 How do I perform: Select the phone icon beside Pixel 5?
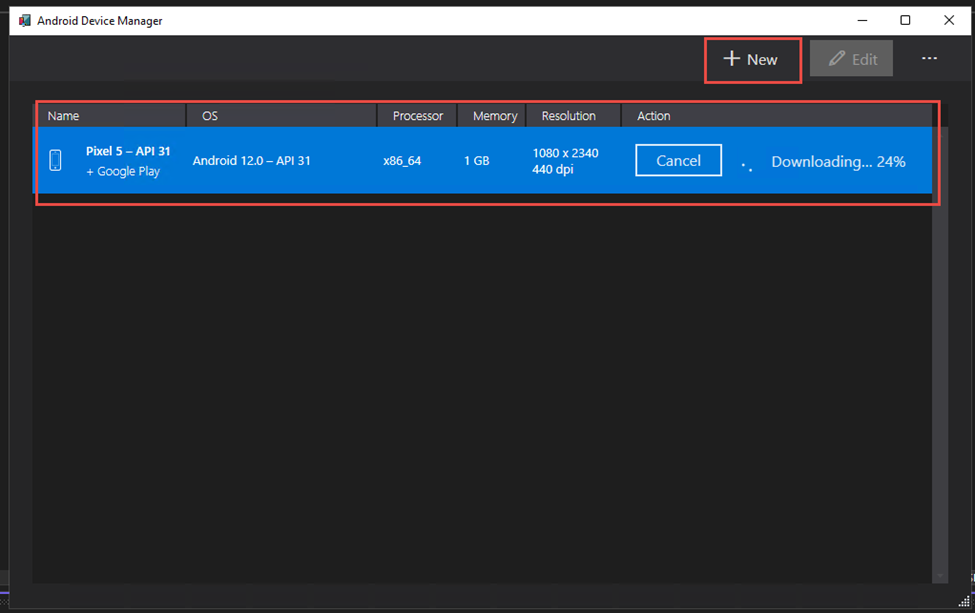pos(53,160)
